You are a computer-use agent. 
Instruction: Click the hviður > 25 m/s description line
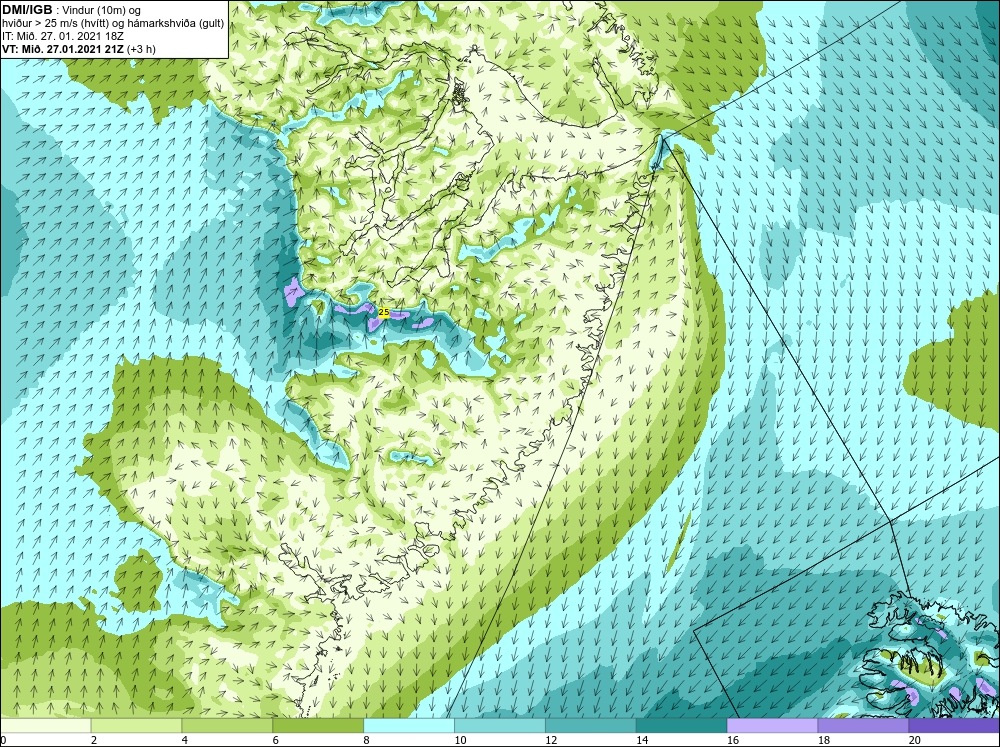(x=112, y=24)
